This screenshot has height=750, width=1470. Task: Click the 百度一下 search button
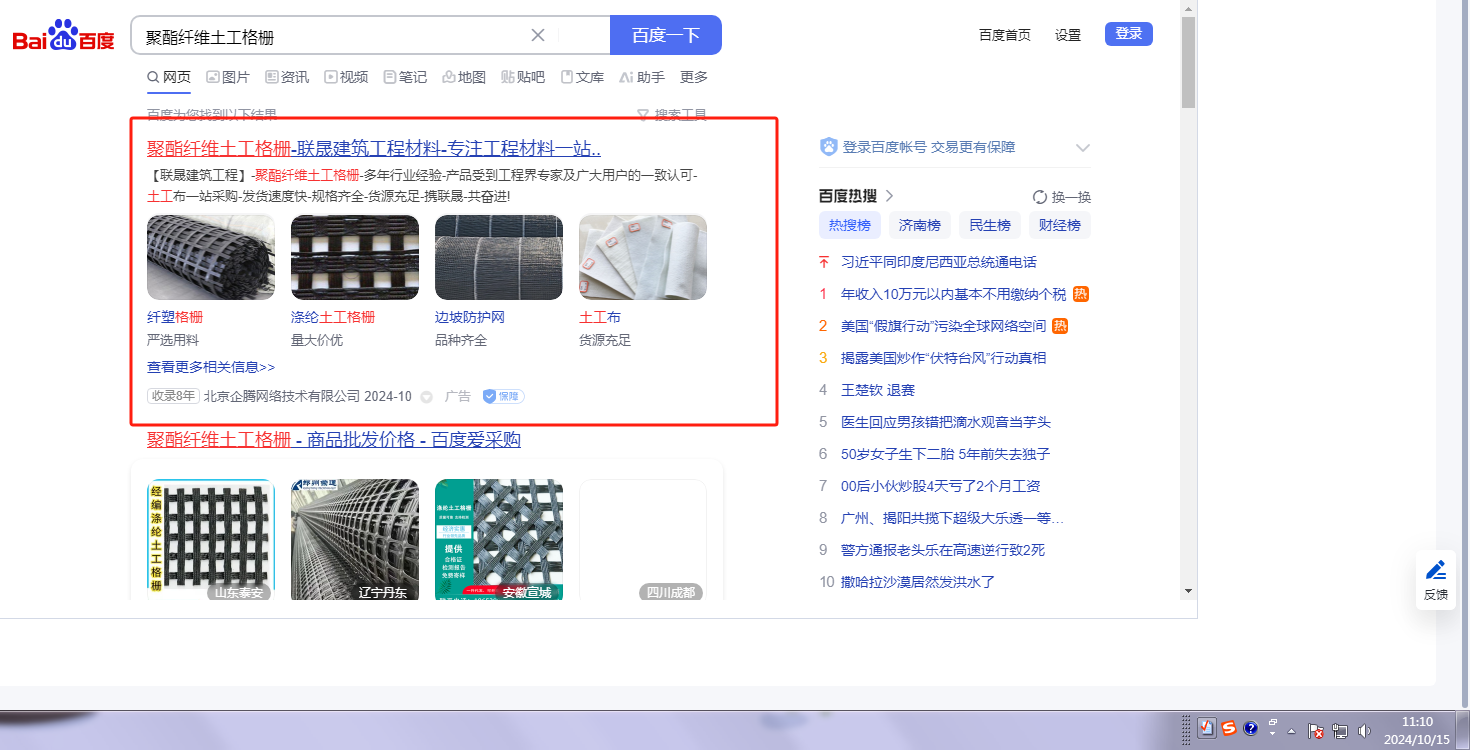pyautogui.click(x=666, y=35)
